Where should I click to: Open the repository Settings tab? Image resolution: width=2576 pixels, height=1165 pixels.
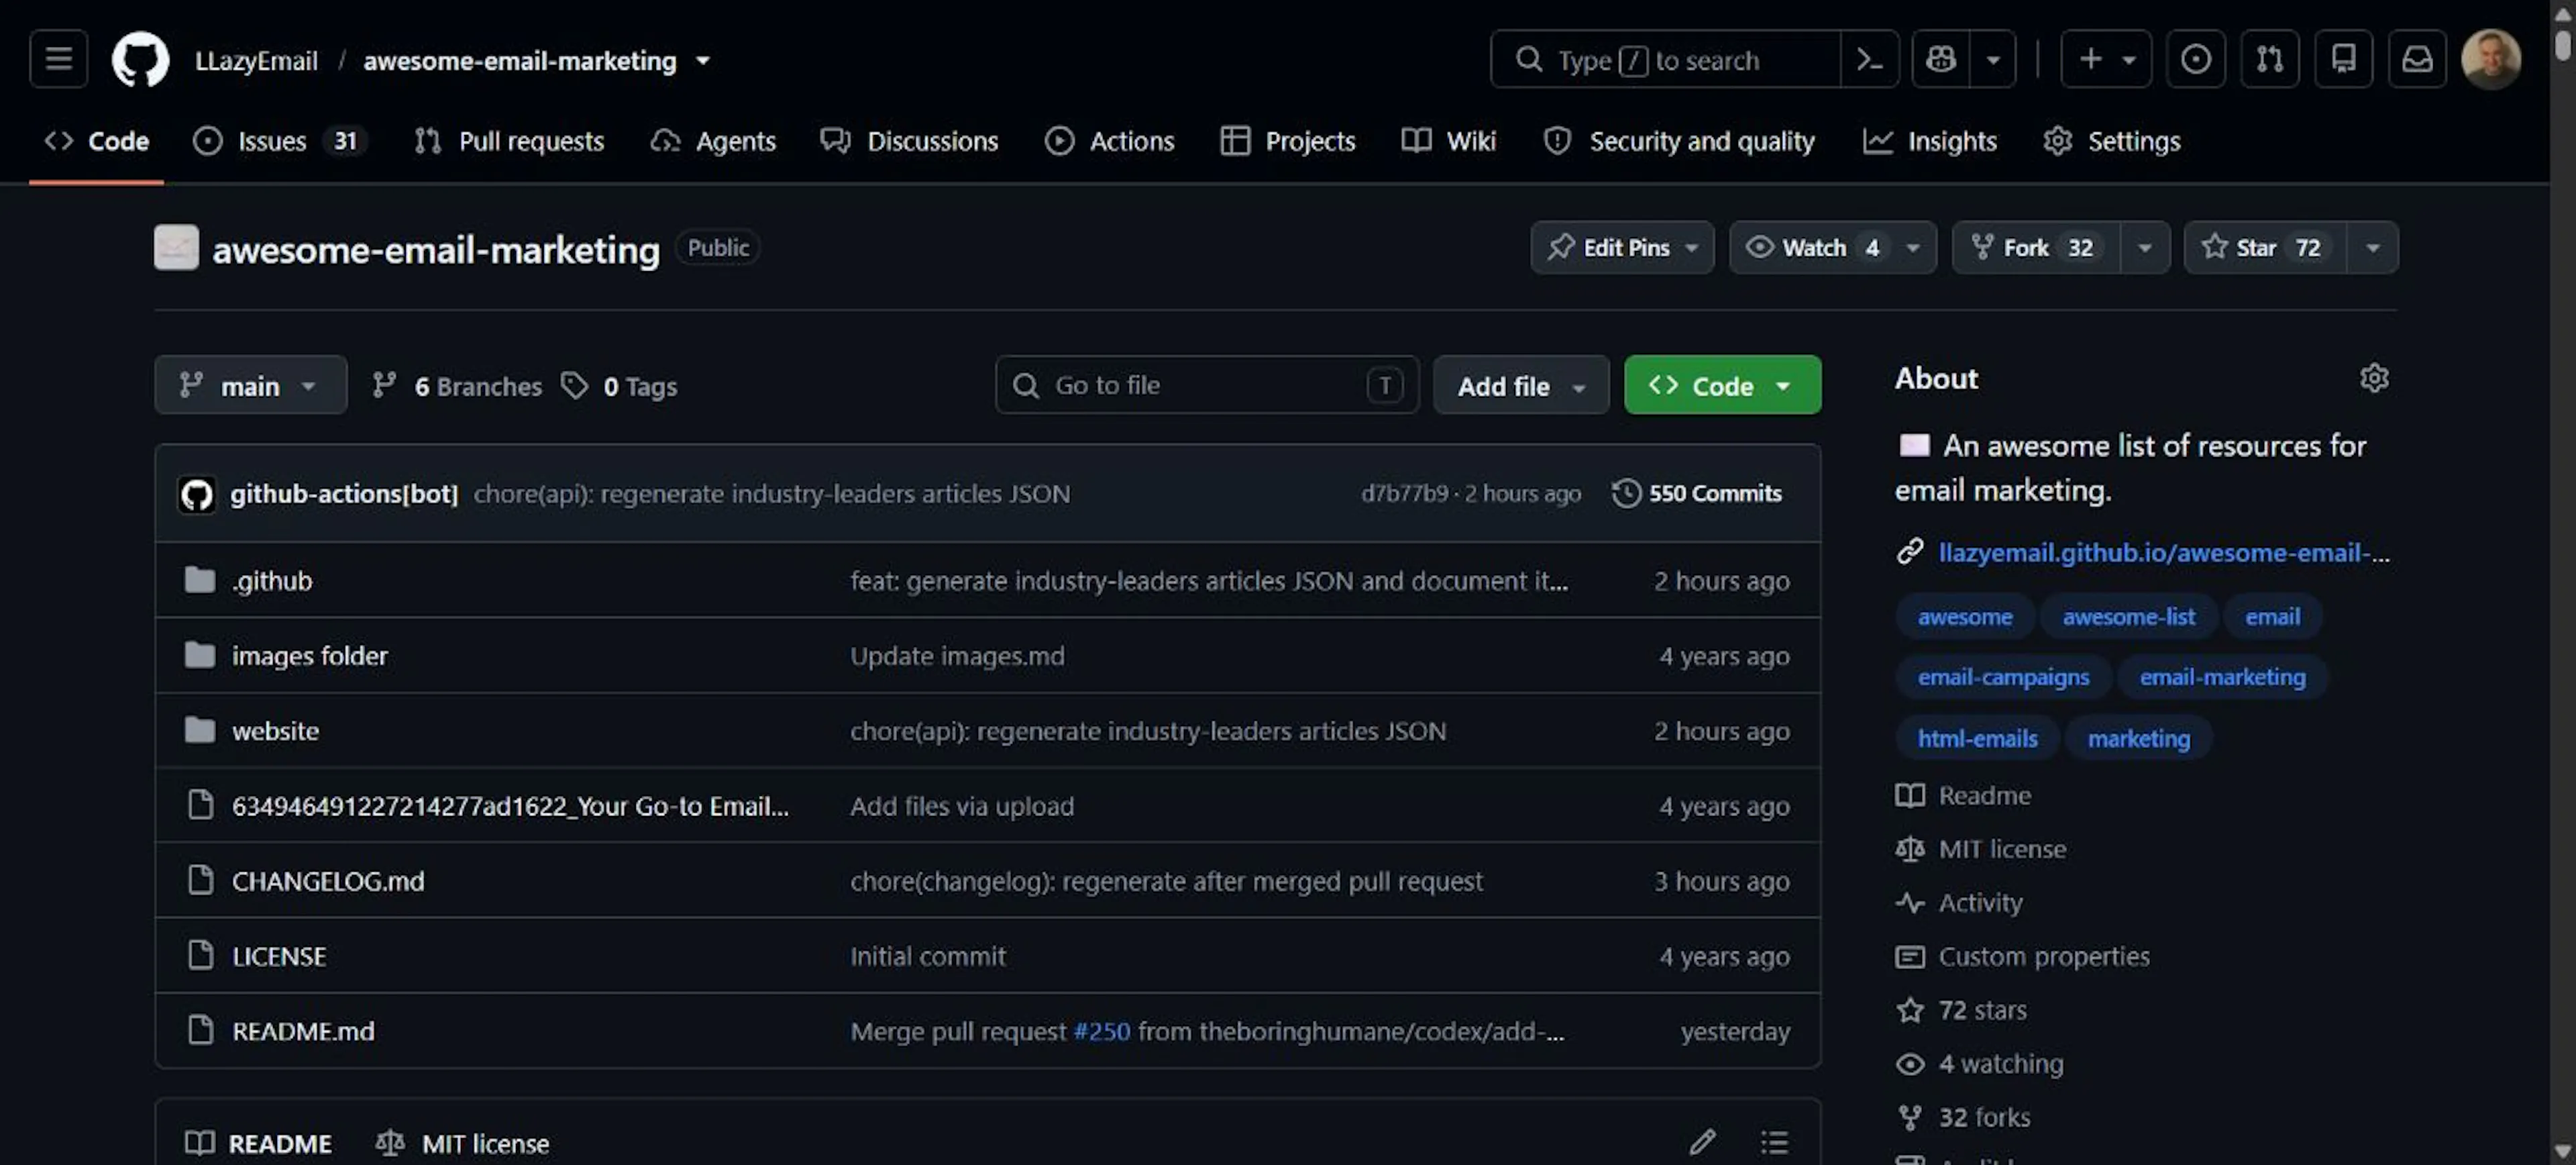[x=2112, y=141]
